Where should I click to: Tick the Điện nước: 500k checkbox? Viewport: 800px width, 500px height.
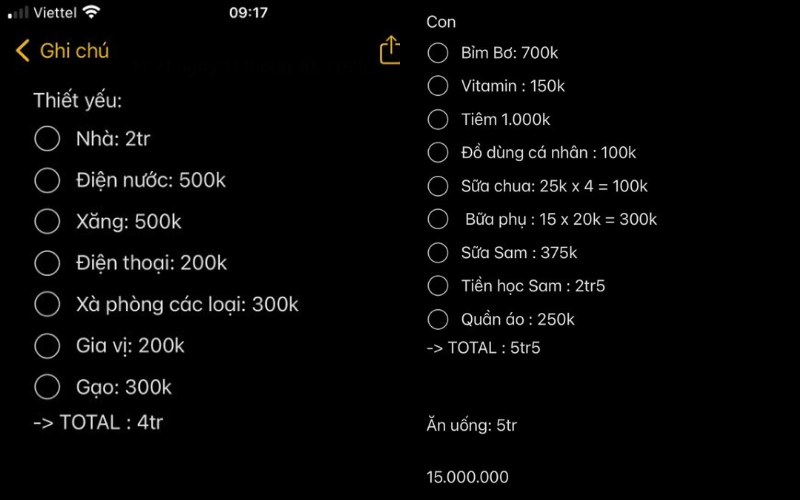click(47, 181)
